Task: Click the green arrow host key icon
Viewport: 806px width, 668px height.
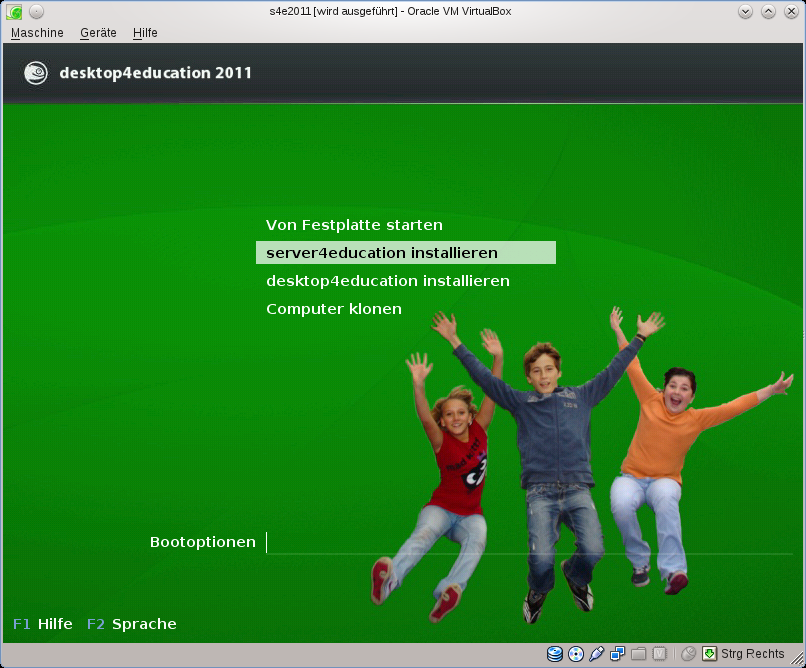Action: coord(709,654)
